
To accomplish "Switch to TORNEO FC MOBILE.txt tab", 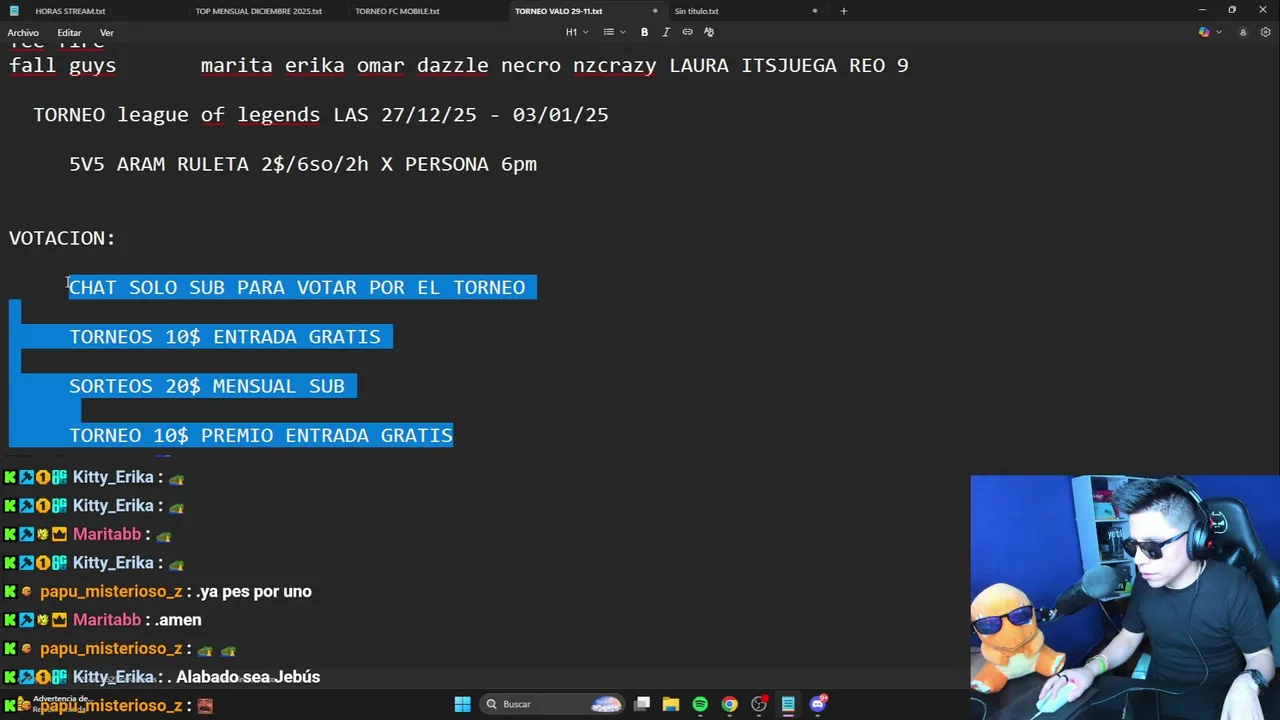I will pos(397,11).
